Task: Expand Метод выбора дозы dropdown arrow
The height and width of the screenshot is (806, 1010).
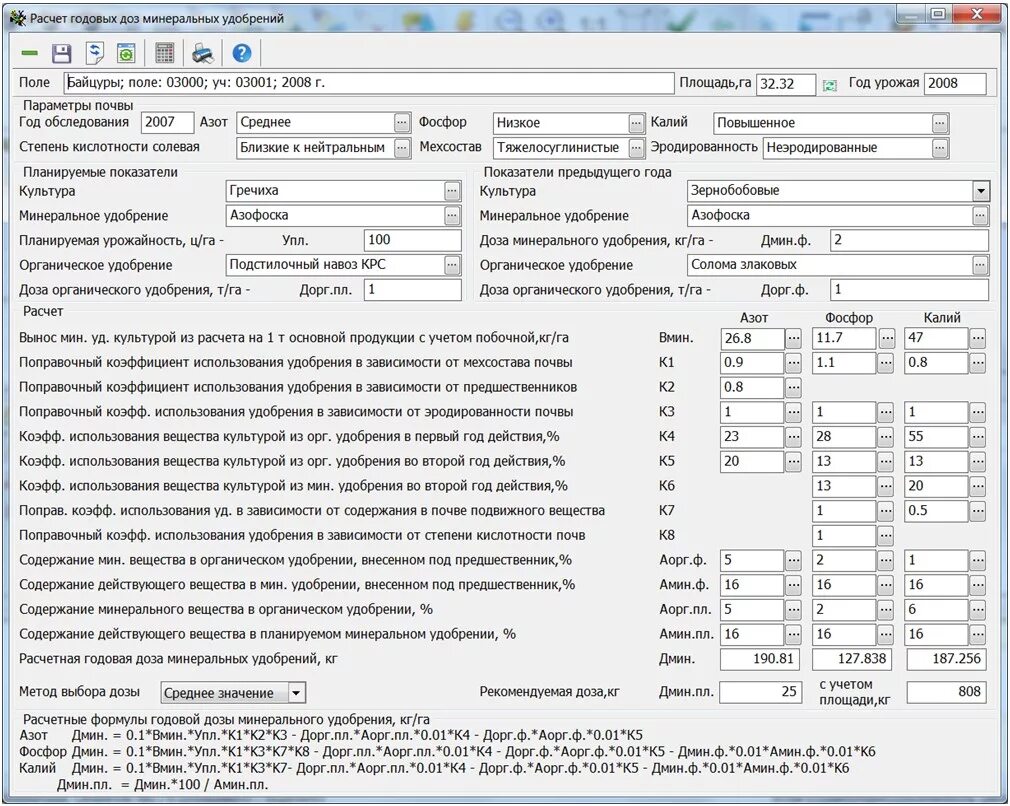Action: 296,693
